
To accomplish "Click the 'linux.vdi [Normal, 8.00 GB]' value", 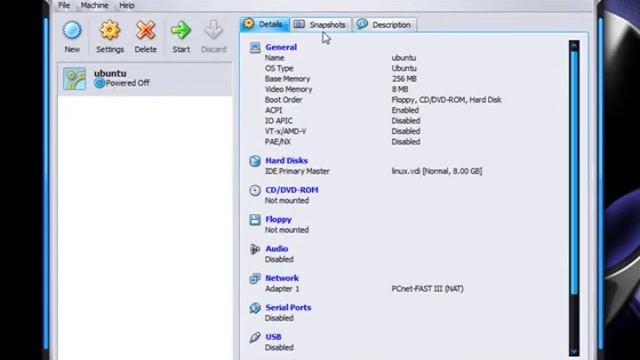I will click(437, 171).
